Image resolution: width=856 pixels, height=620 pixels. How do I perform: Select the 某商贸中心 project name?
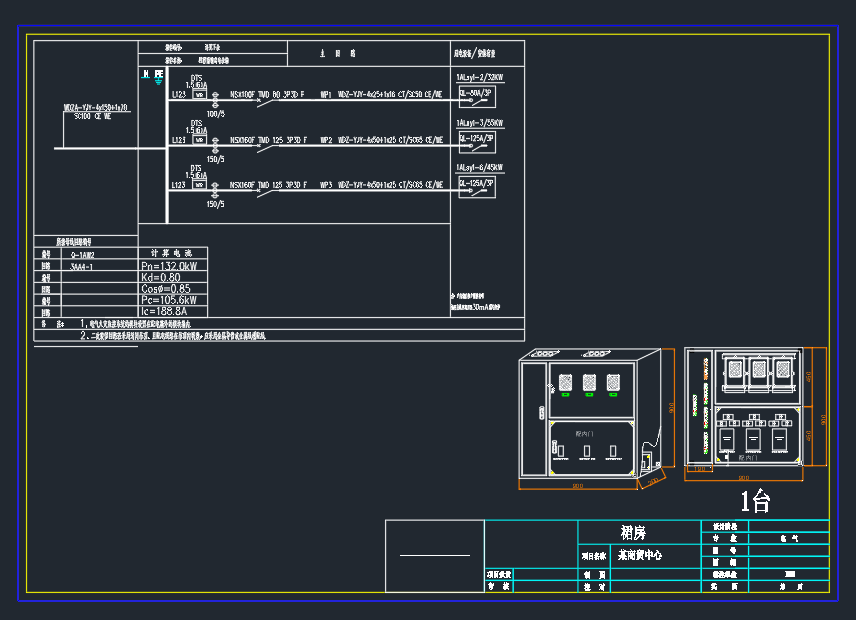(x=640, y=555)
